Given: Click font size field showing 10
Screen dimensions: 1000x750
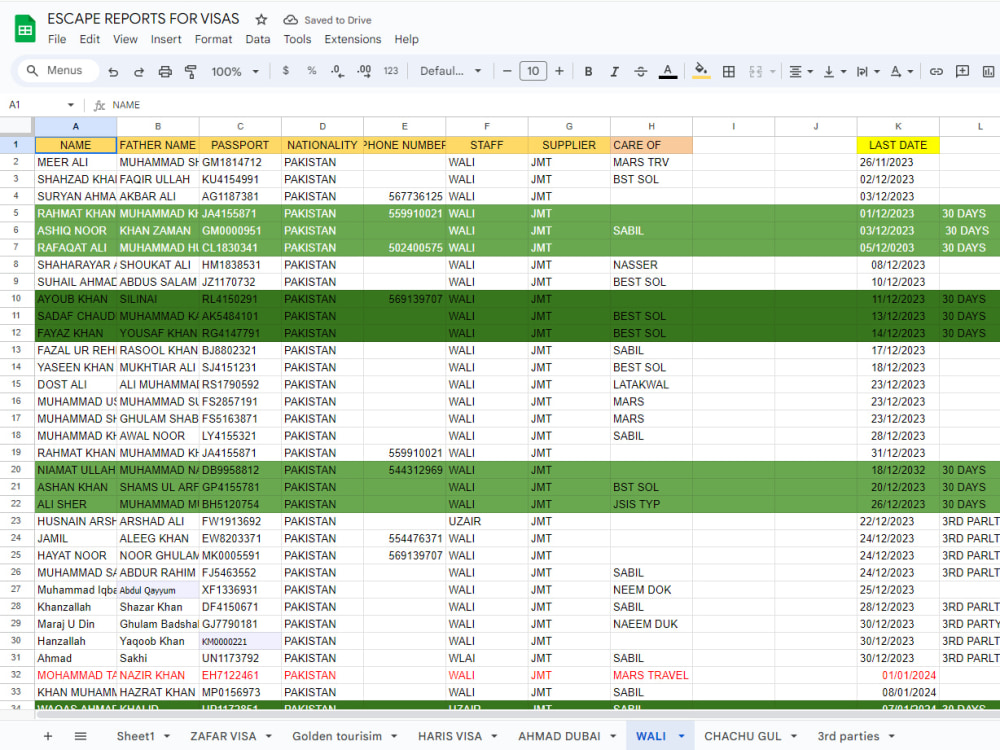Looking at the screenshot, I should [533, 71].
